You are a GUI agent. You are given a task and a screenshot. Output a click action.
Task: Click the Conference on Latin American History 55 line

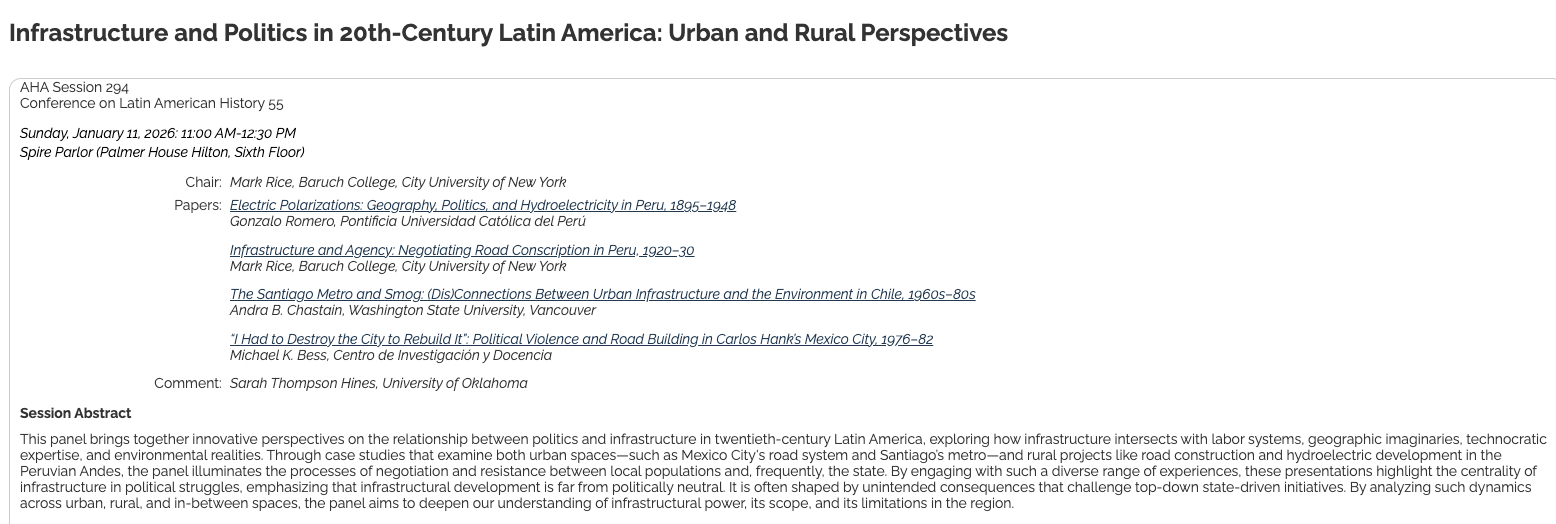[151, 103]
